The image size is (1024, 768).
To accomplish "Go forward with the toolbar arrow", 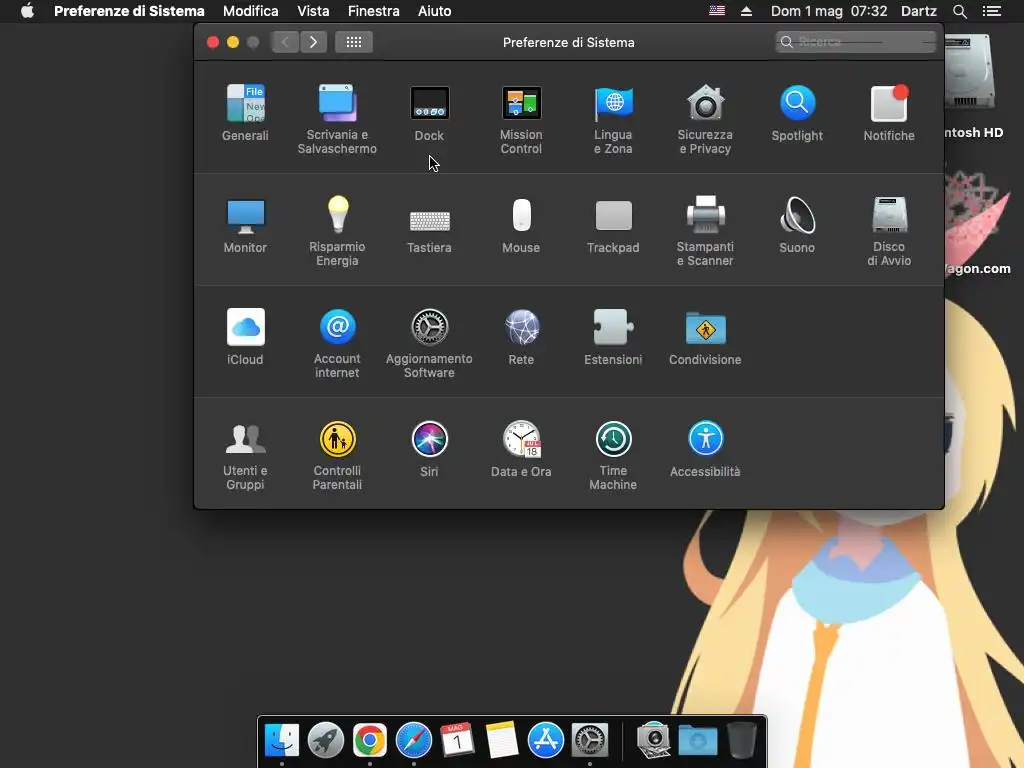I will (313, 42).
